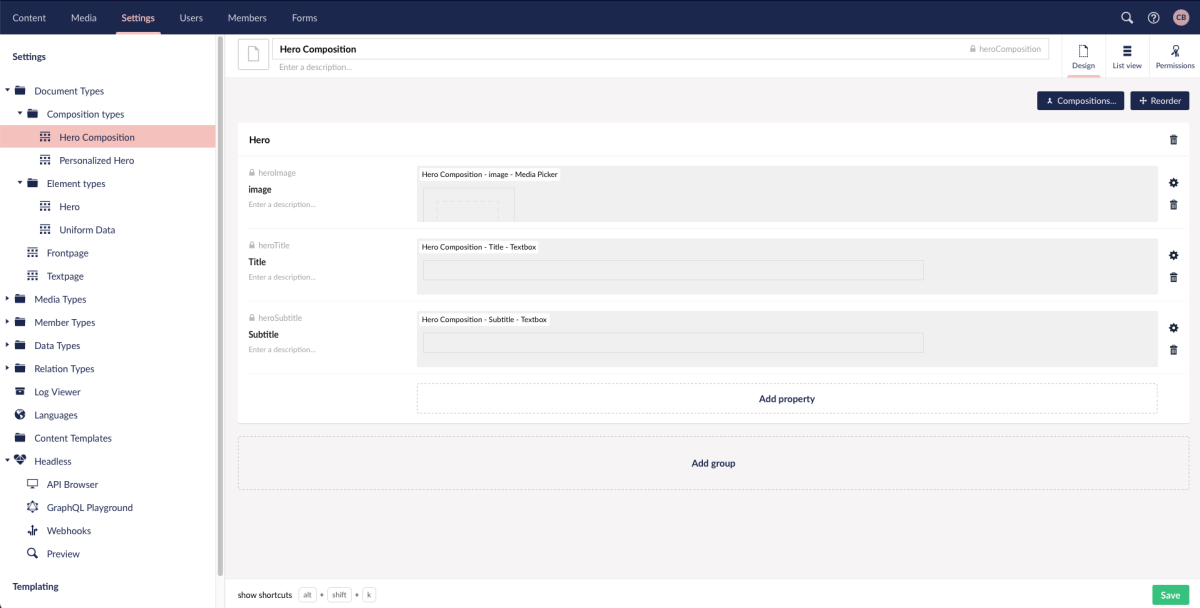
Task: Go to the Content section
Action: coord(29,18)
